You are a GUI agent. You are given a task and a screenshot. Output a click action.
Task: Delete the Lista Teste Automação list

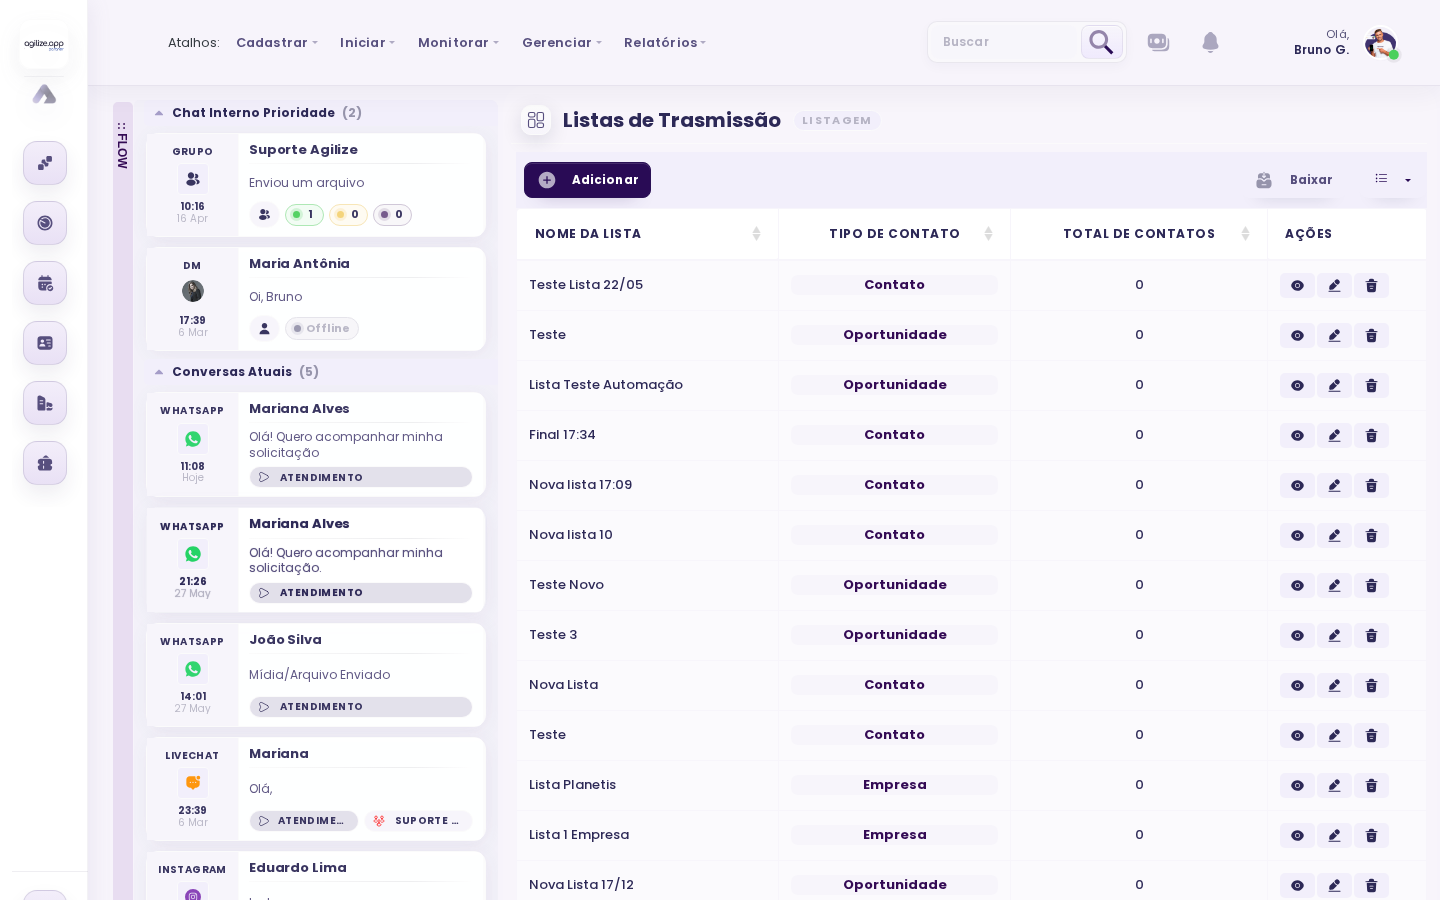tap(1371, 386)
